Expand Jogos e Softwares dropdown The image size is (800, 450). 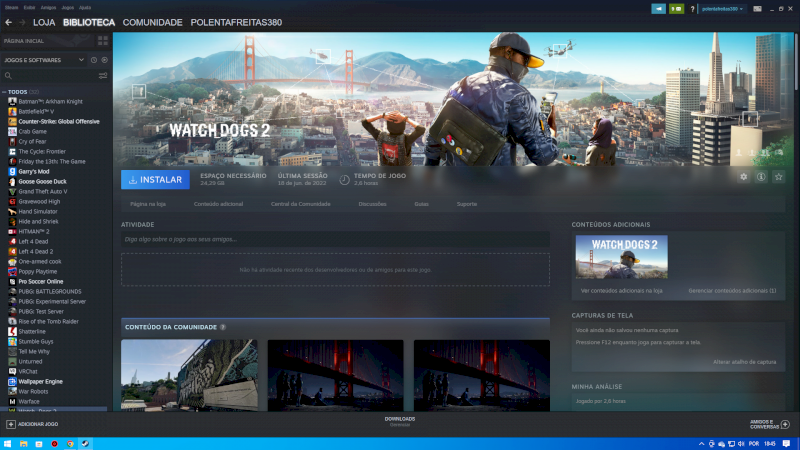click(x=81, y=60)
